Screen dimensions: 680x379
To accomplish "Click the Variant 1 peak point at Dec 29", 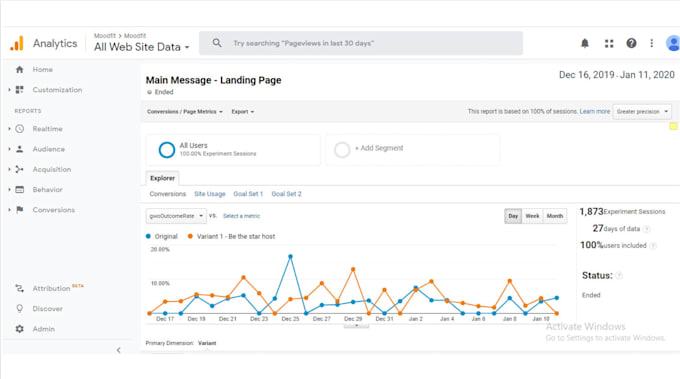I will [353, 269].
